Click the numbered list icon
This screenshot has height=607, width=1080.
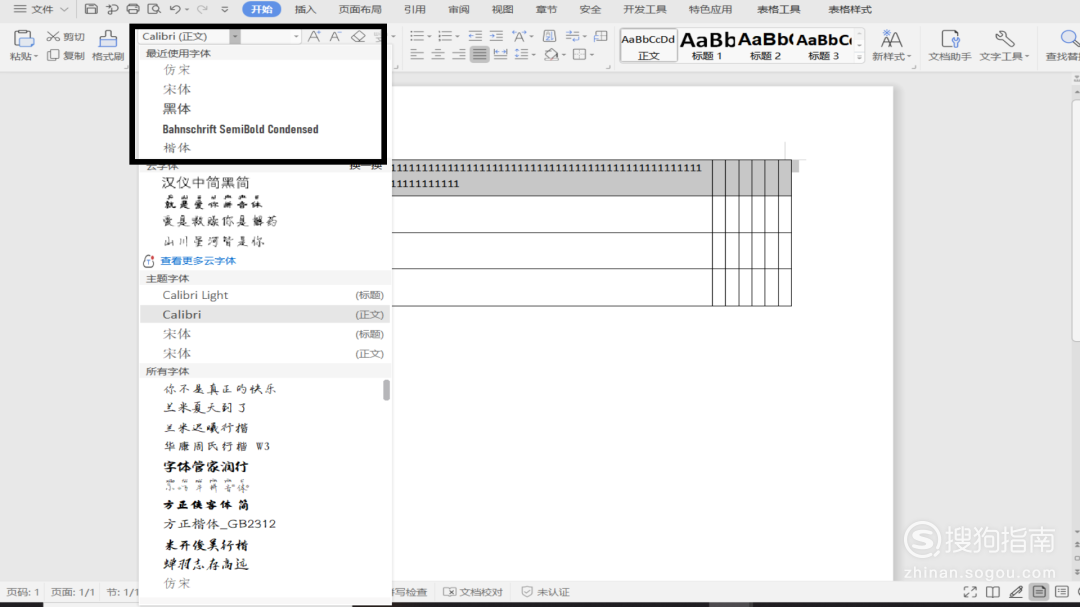pos(445,36)
